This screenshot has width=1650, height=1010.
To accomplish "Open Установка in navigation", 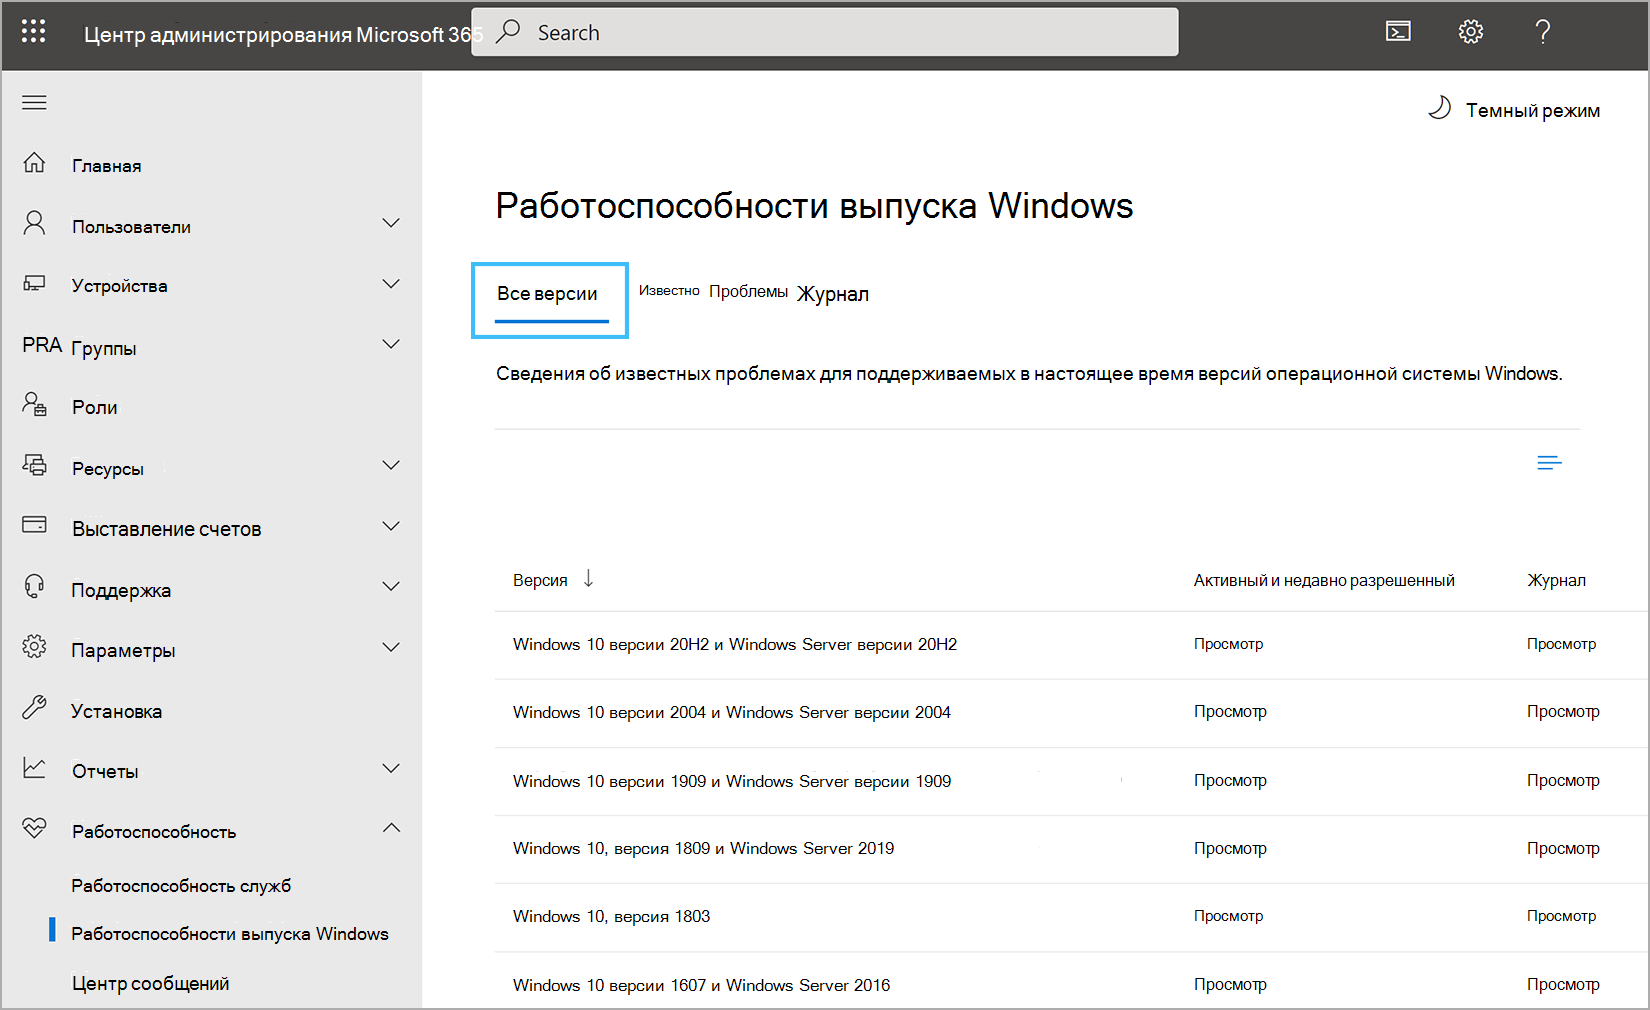I will pyautogui.click(x=116, y=711).
